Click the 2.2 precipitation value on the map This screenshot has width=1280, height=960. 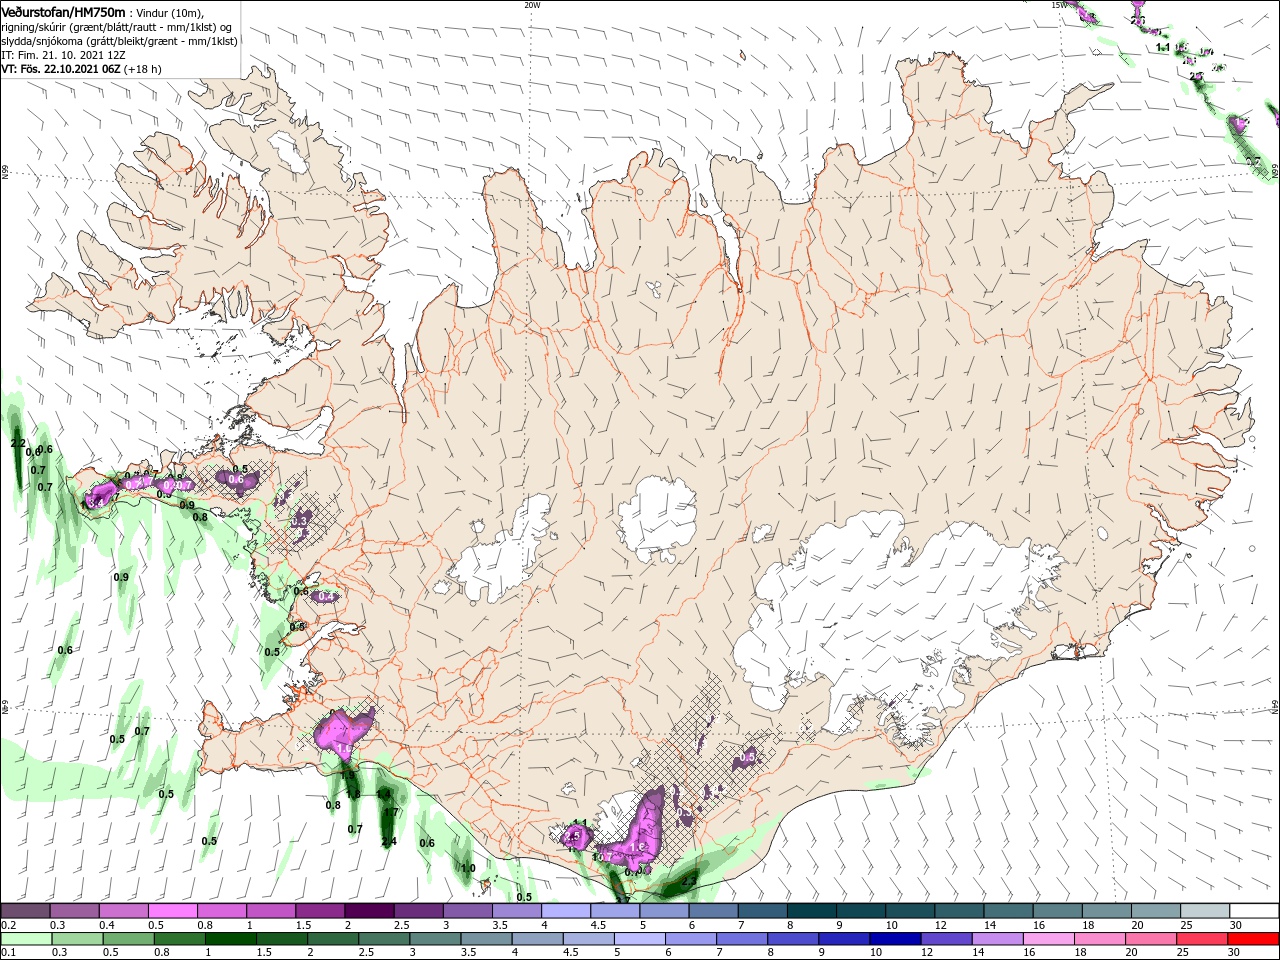[17, 443]
